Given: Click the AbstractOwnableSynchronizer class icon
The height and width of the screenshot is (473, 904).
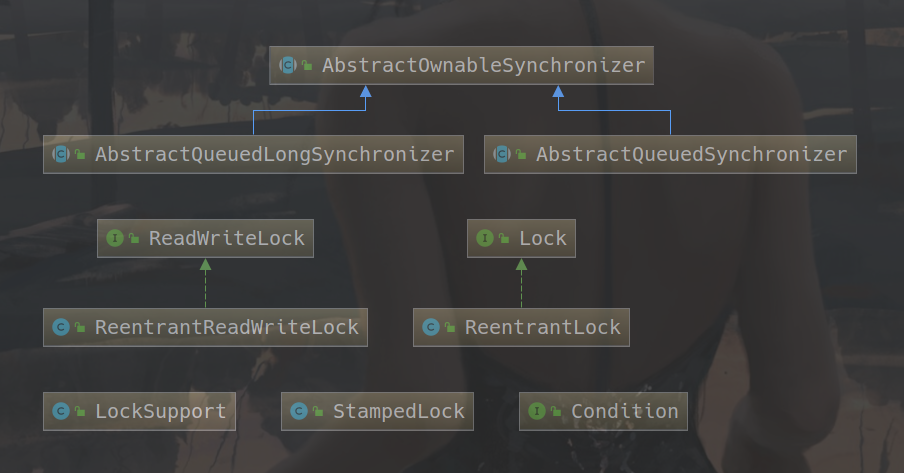Looking at the screenshot, I should coord(288,66).
